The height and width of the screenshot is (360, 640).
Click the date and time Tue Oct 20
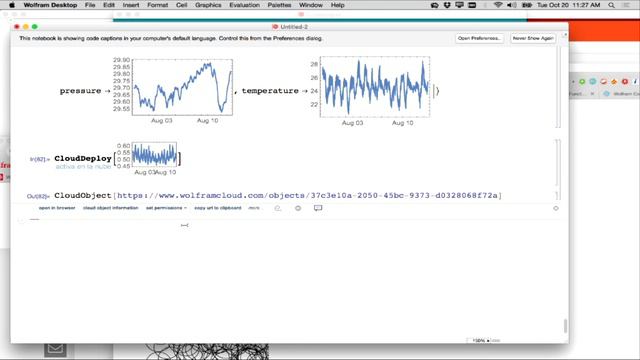pos(569,5)
